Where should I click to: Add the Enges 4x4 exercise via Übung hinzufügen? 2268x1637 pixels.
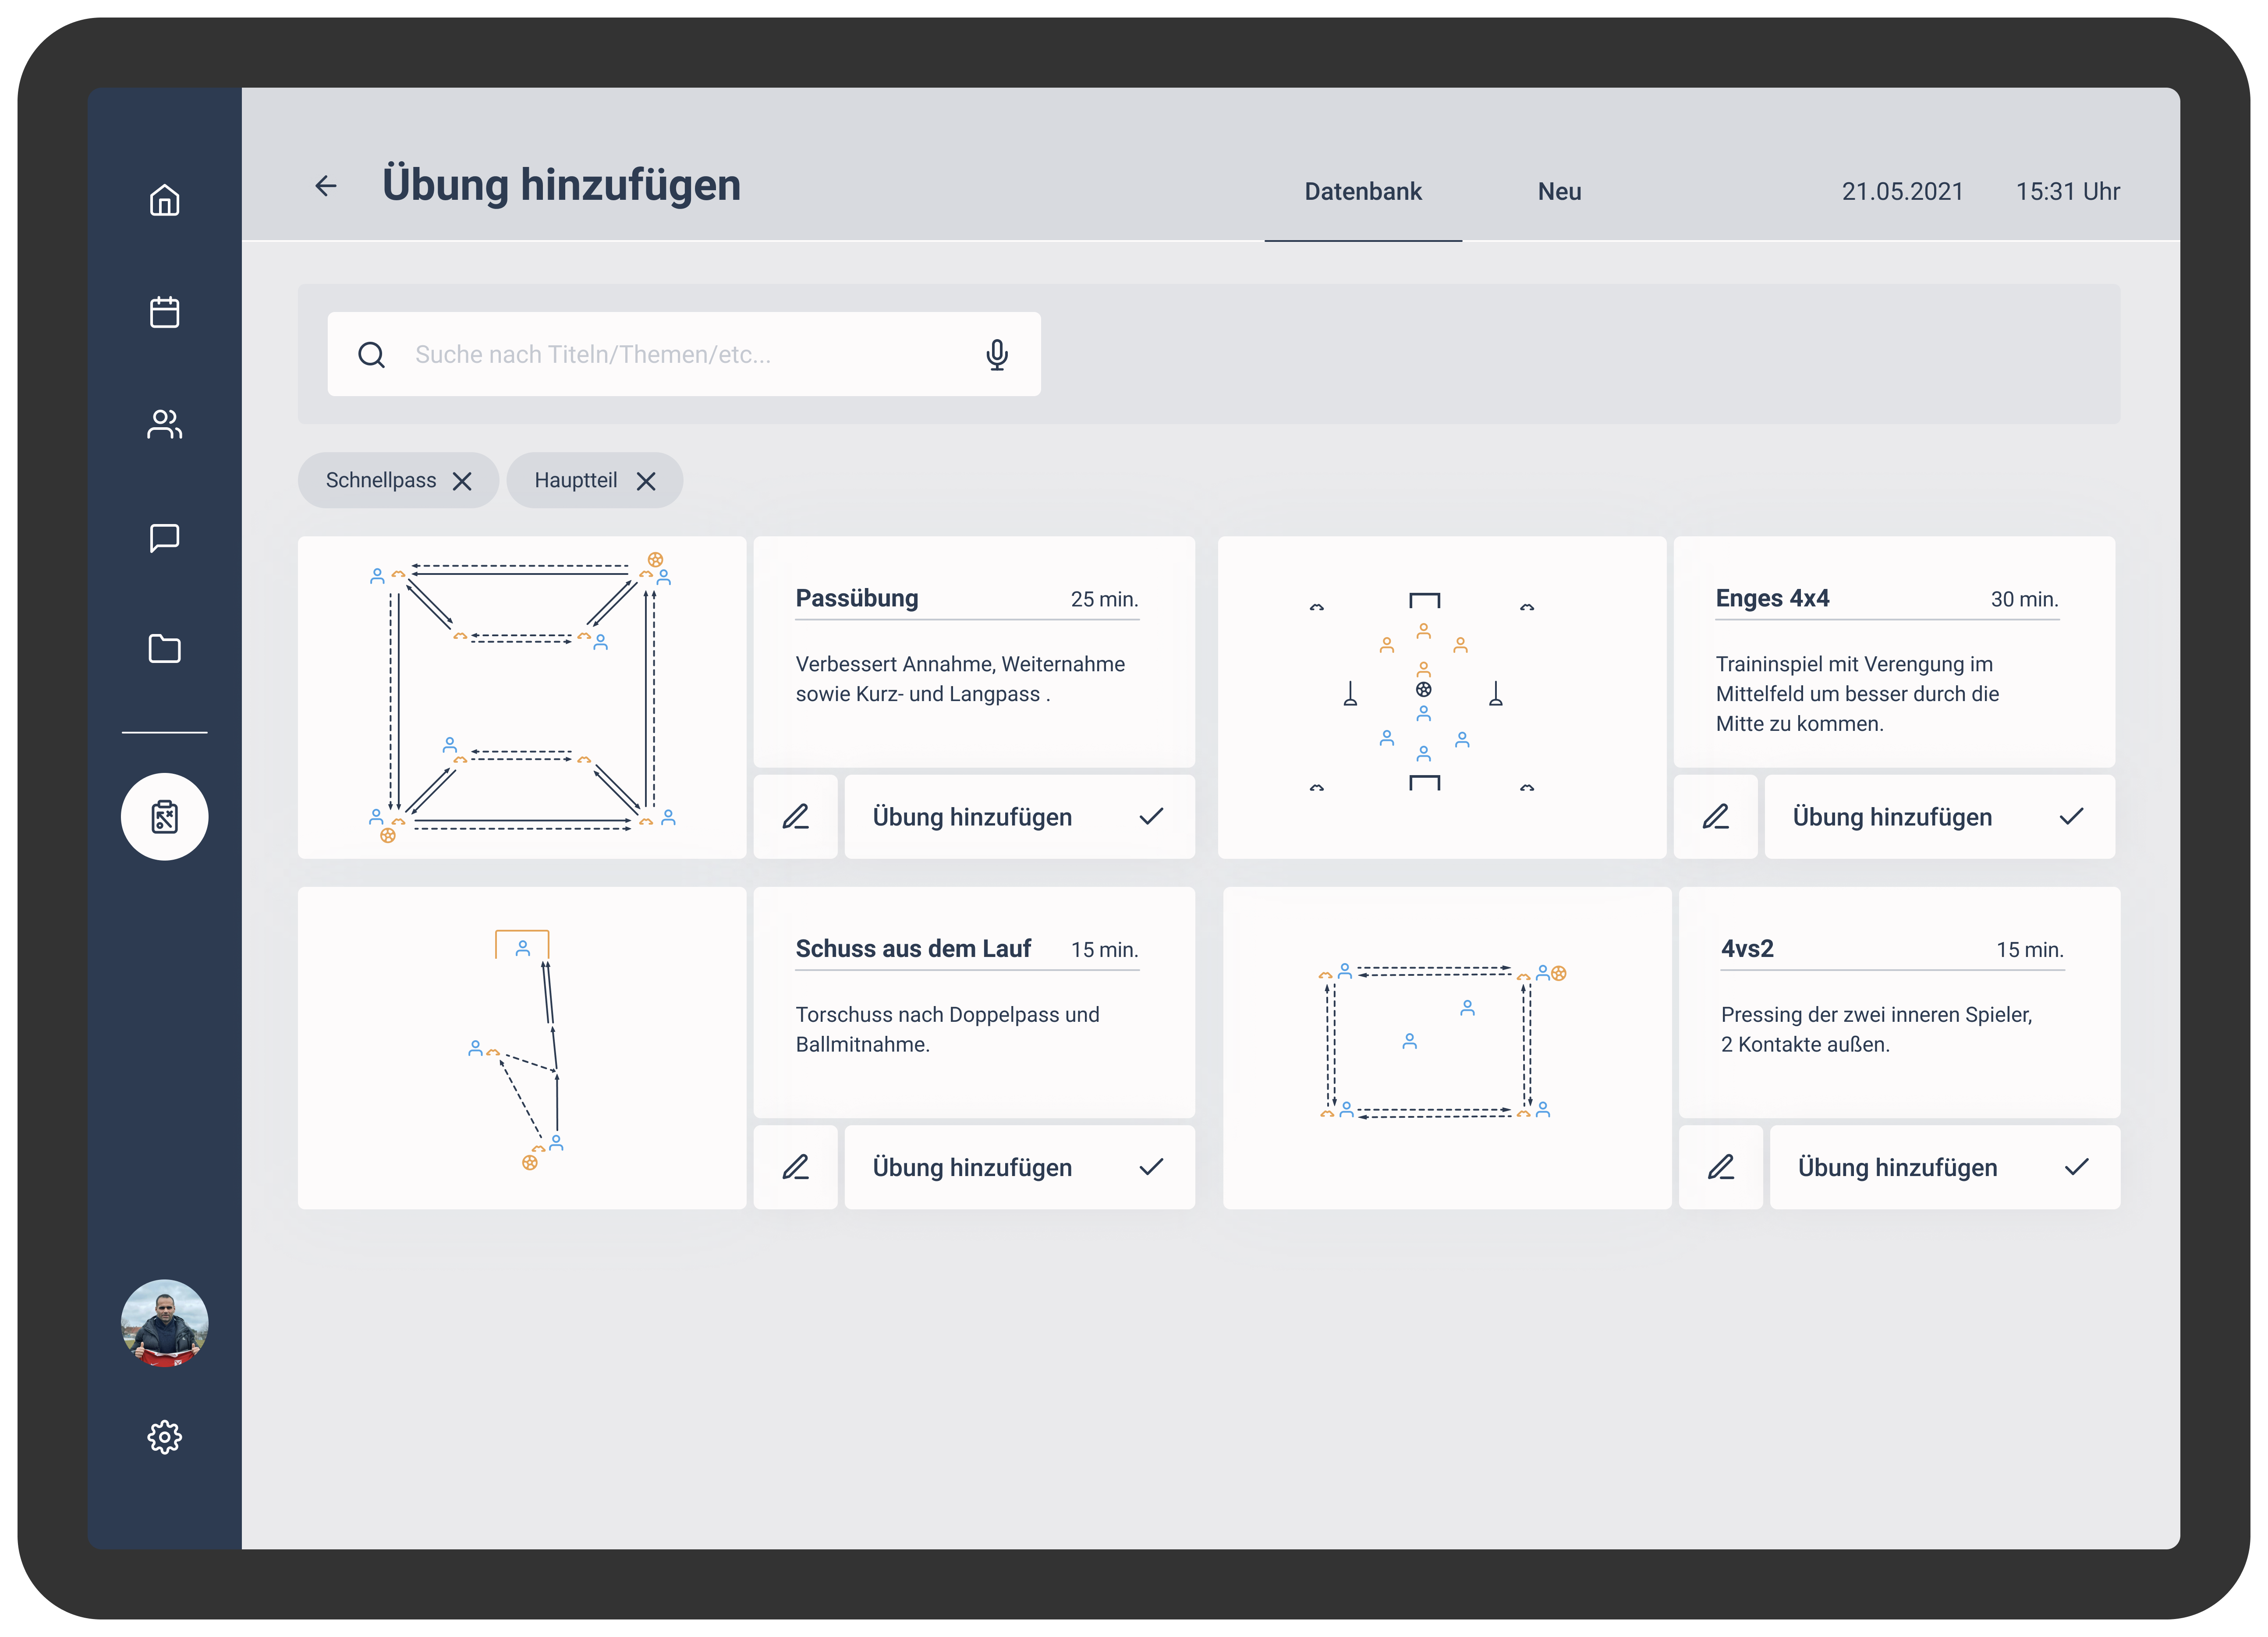tap(1940, 817)
